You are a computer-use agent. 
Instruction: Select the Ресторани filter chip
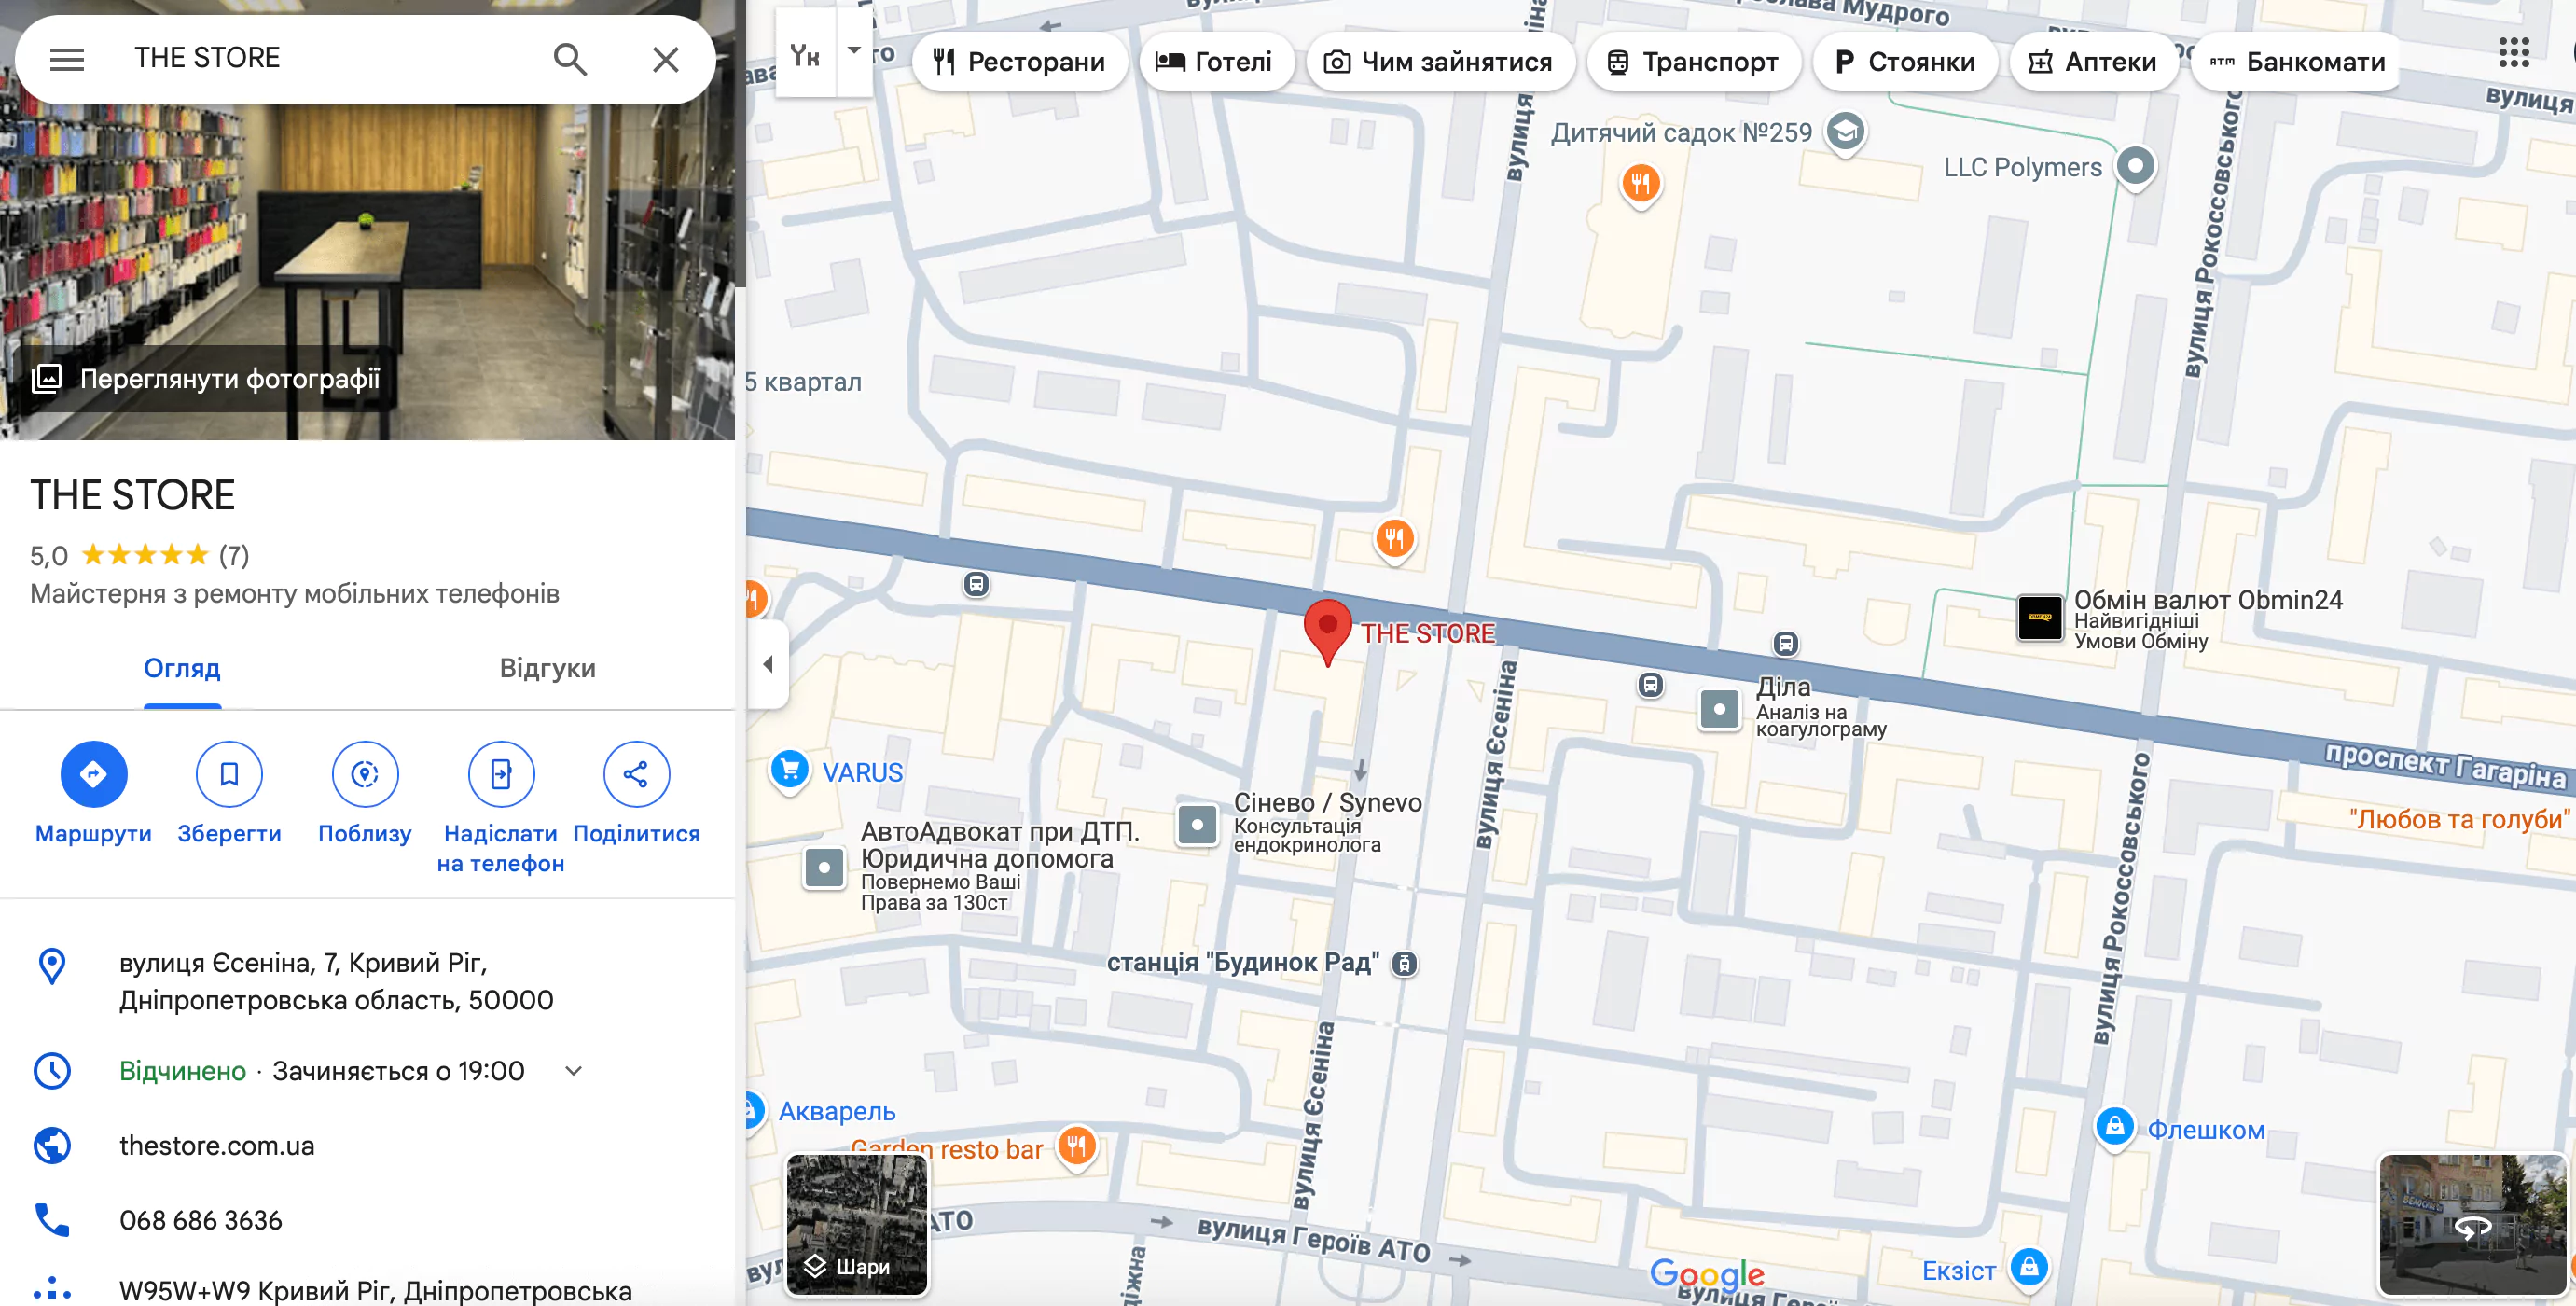click(x=1019, y=62)
